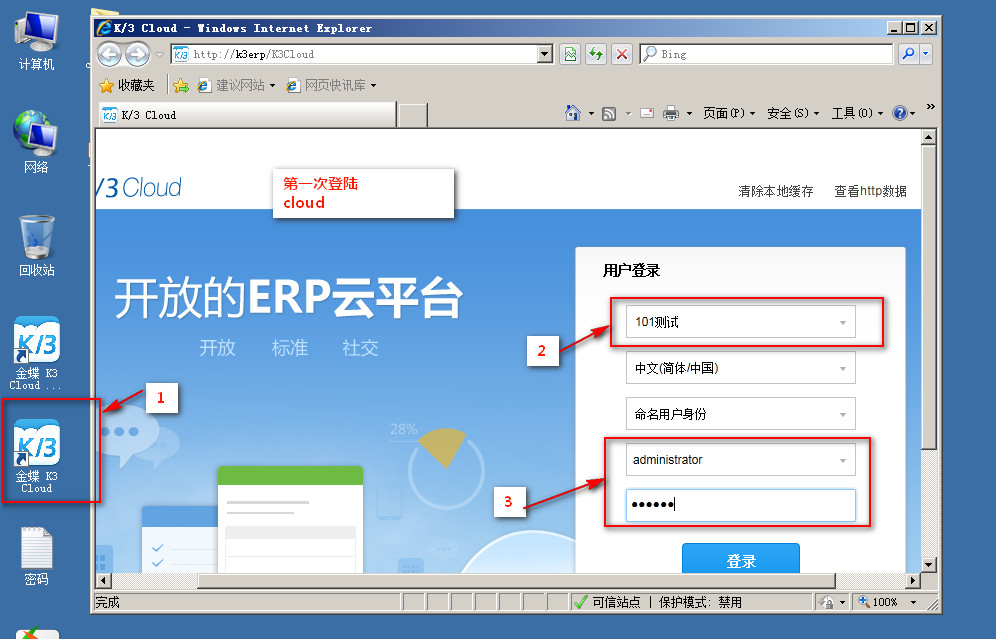Open the address bar history dropdown arrow
Screen dimensions: 996x639
(x=544, y=55)
